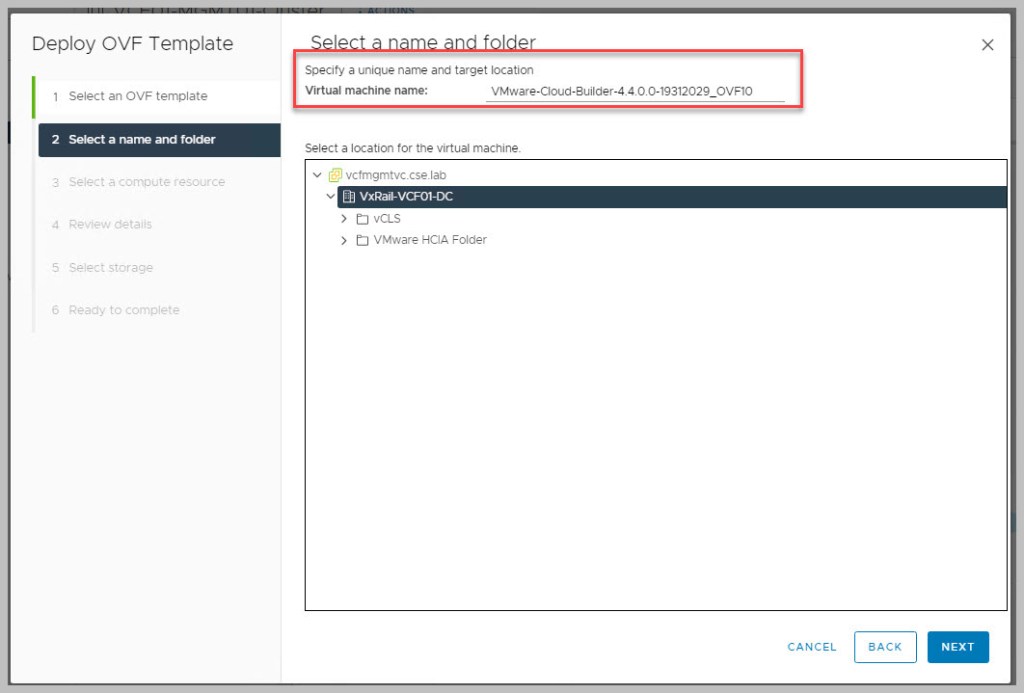This screenshot has width=1024, height=693.
Task: Click the BACK button
Action: 885,647
